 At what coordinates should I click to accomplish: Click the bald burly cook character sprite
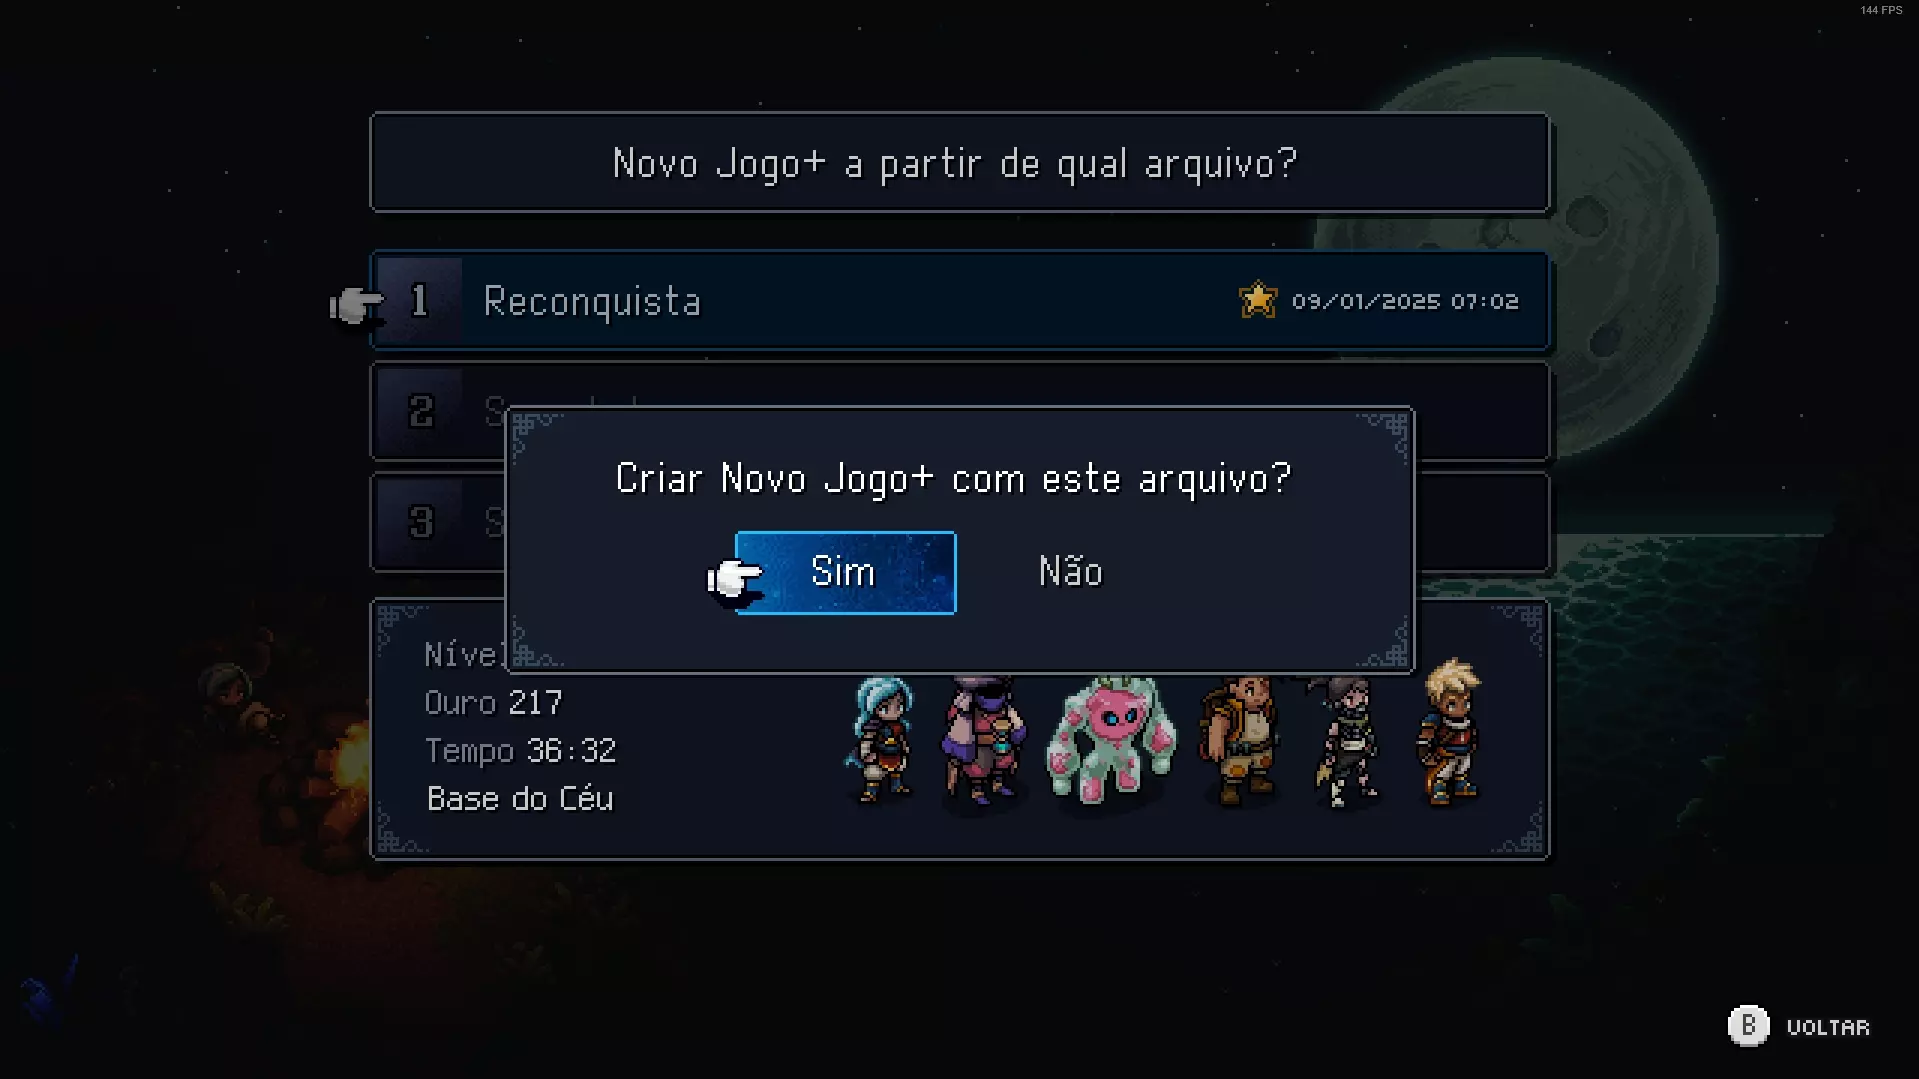coord(1240,741)
